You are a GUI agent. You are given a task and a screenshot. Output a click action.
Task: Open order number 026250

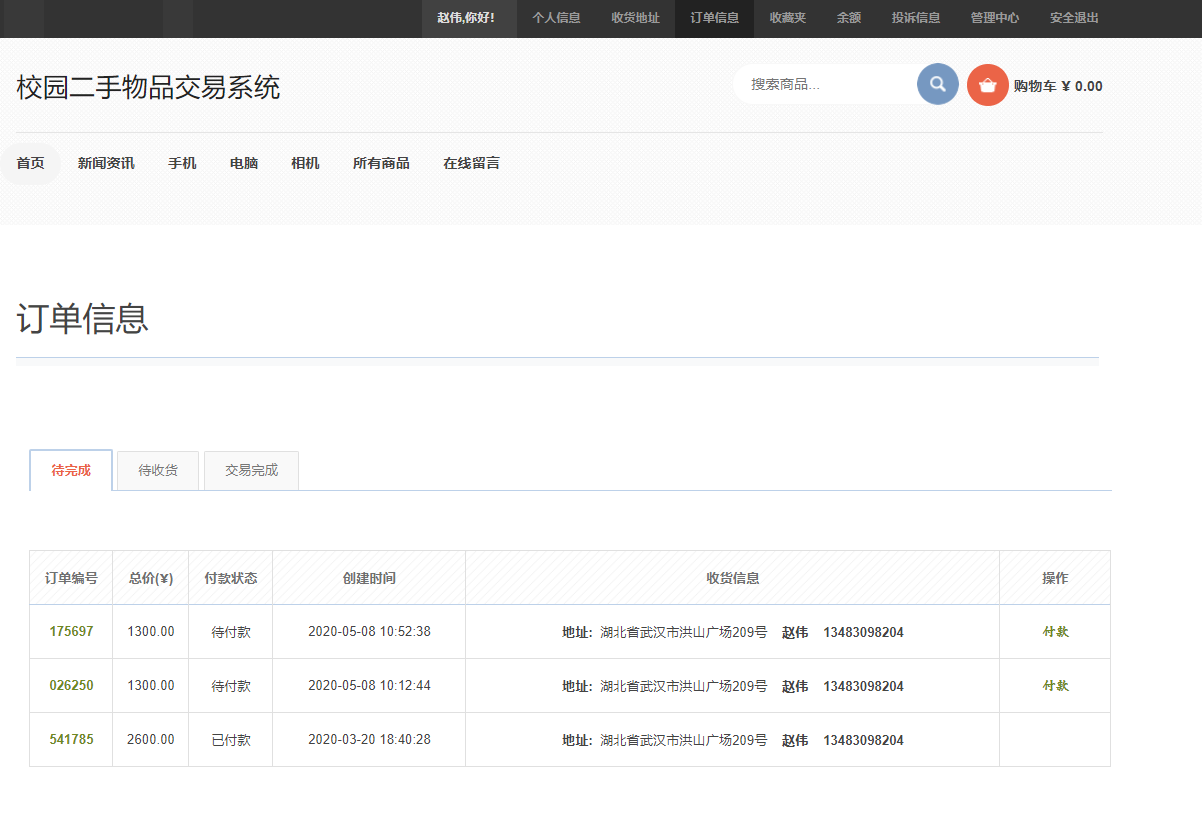[x=71, y=686]
